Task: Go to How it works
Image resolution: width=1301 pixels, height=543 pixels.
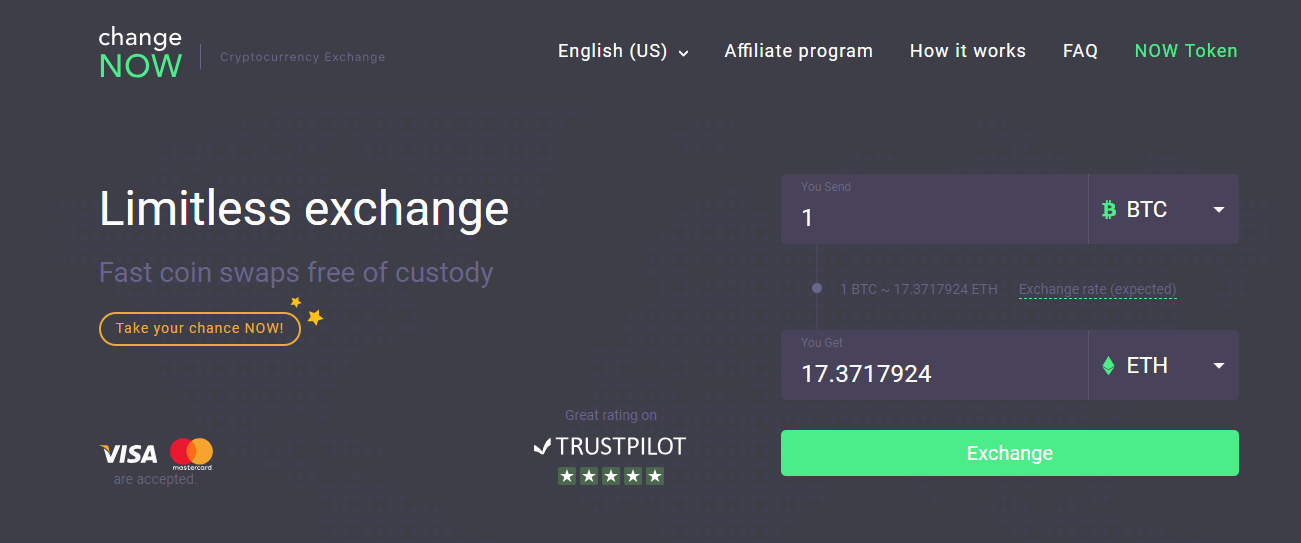Action: 967,51
